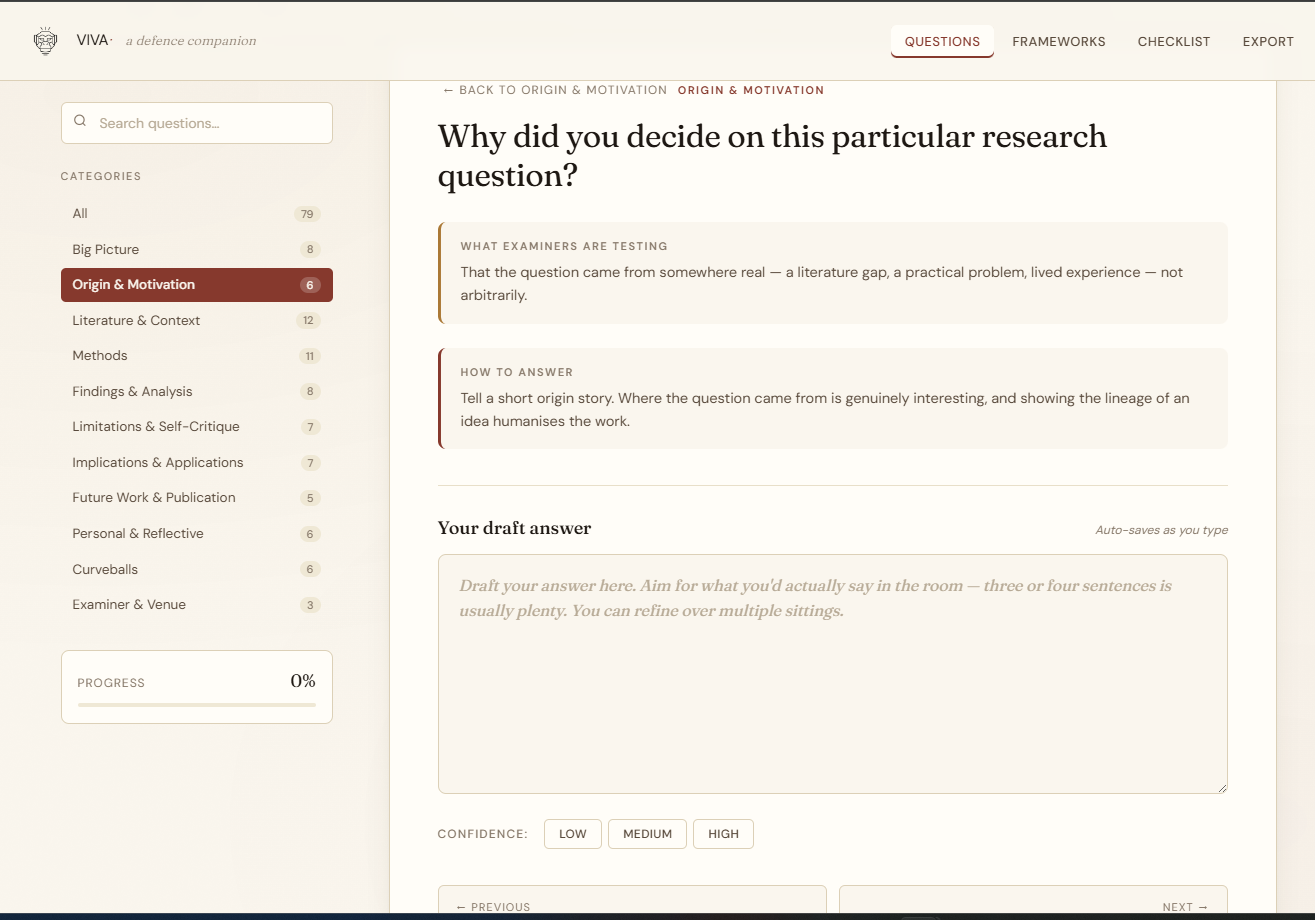Screen dimensions: 1315x920
Task: Open the Frameworks tab
Action: [x=1059, y=42]
